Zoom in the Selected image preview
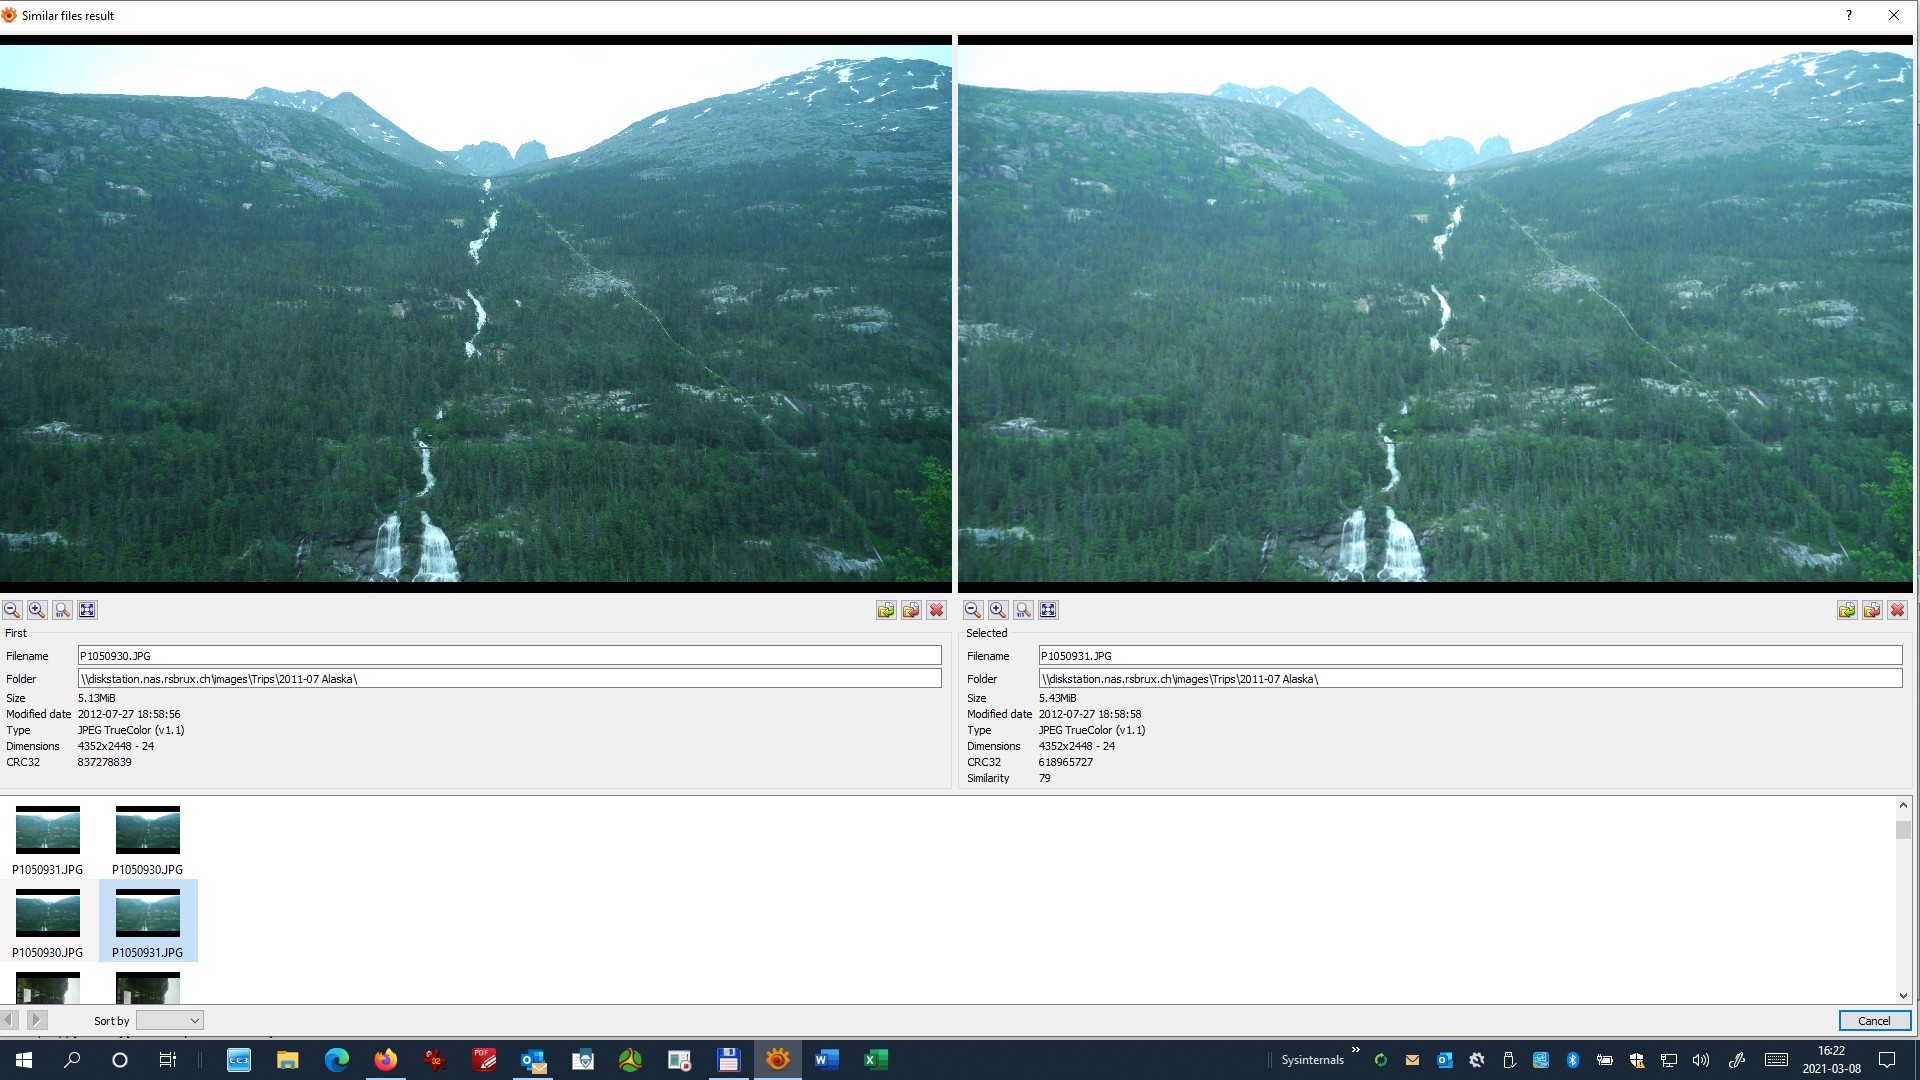Image resolution: width=1920 pixels, height=1080 pixels. (x=998, y=610)
